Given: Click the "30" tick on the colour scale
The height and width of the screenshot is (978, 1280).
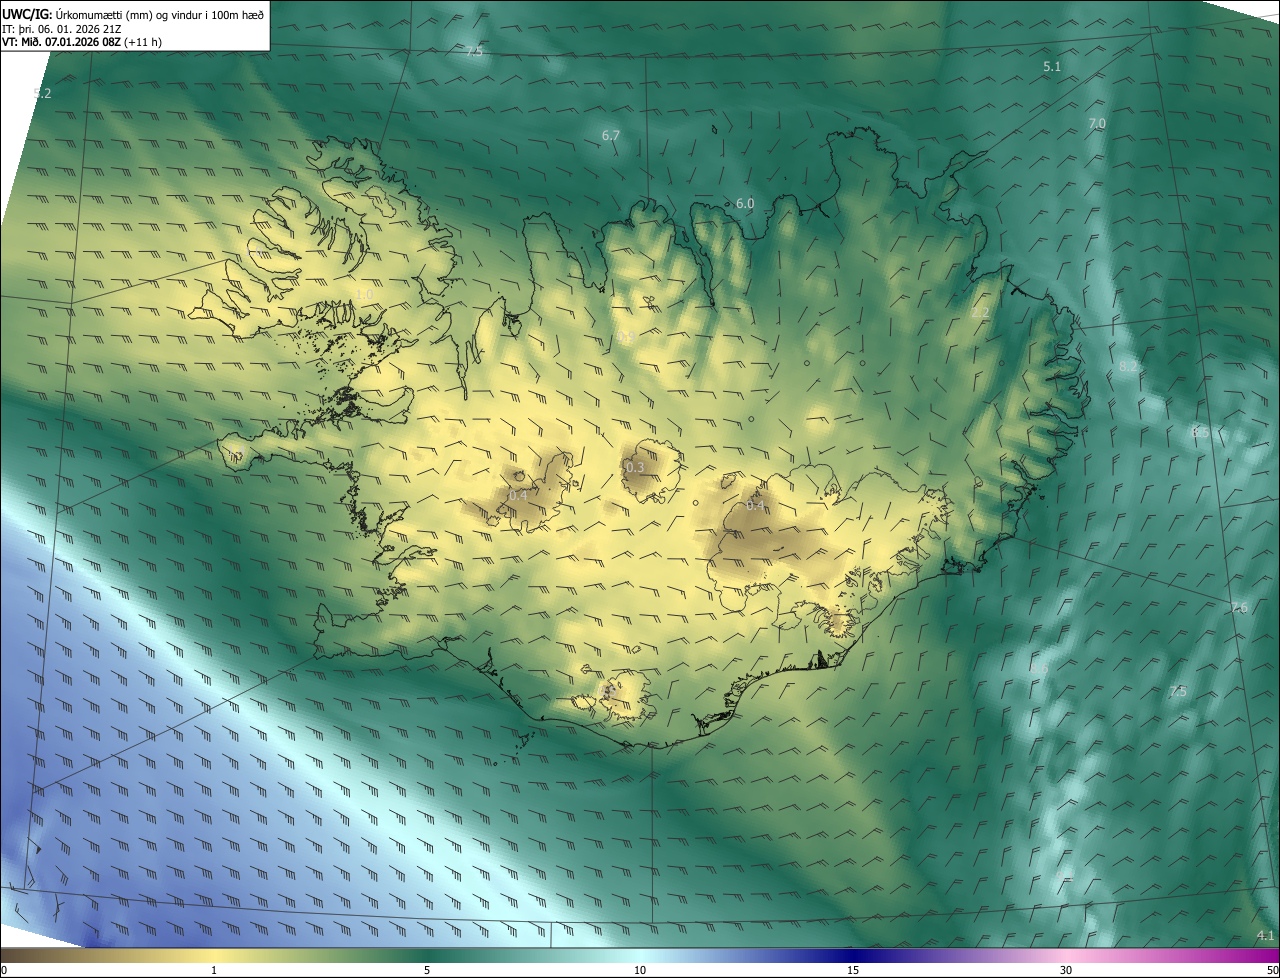Looking at the screenshot, I should click(1066, 970).
